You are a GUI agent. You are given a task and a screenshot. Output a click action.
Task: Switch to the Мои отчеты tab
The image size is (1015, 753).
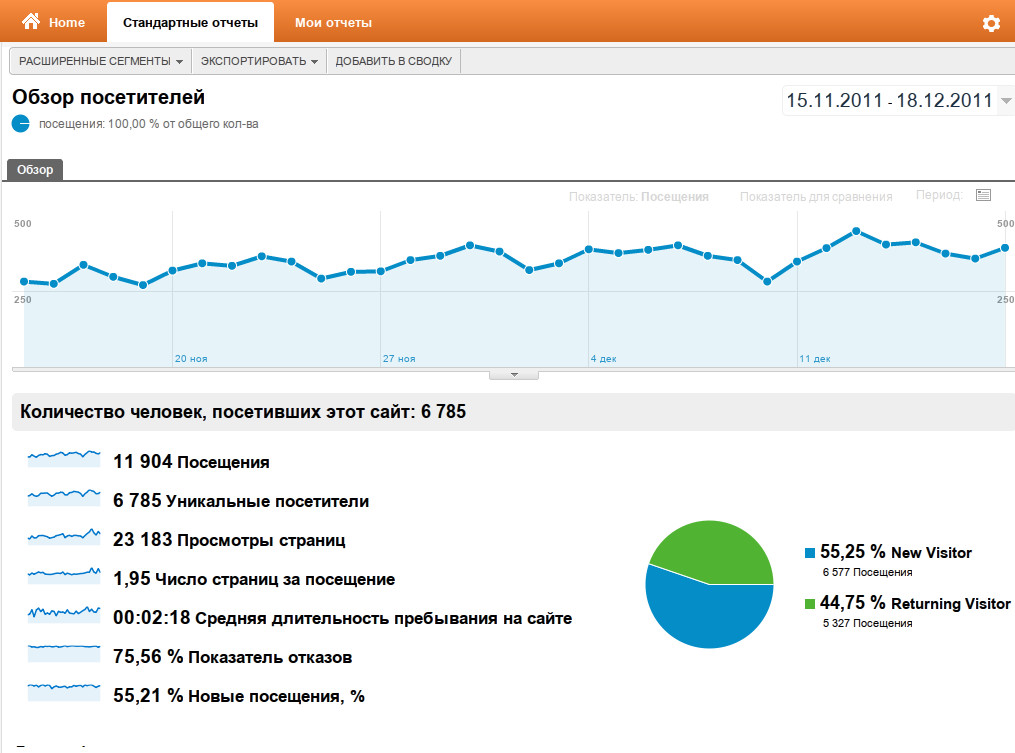pos(333,22)
